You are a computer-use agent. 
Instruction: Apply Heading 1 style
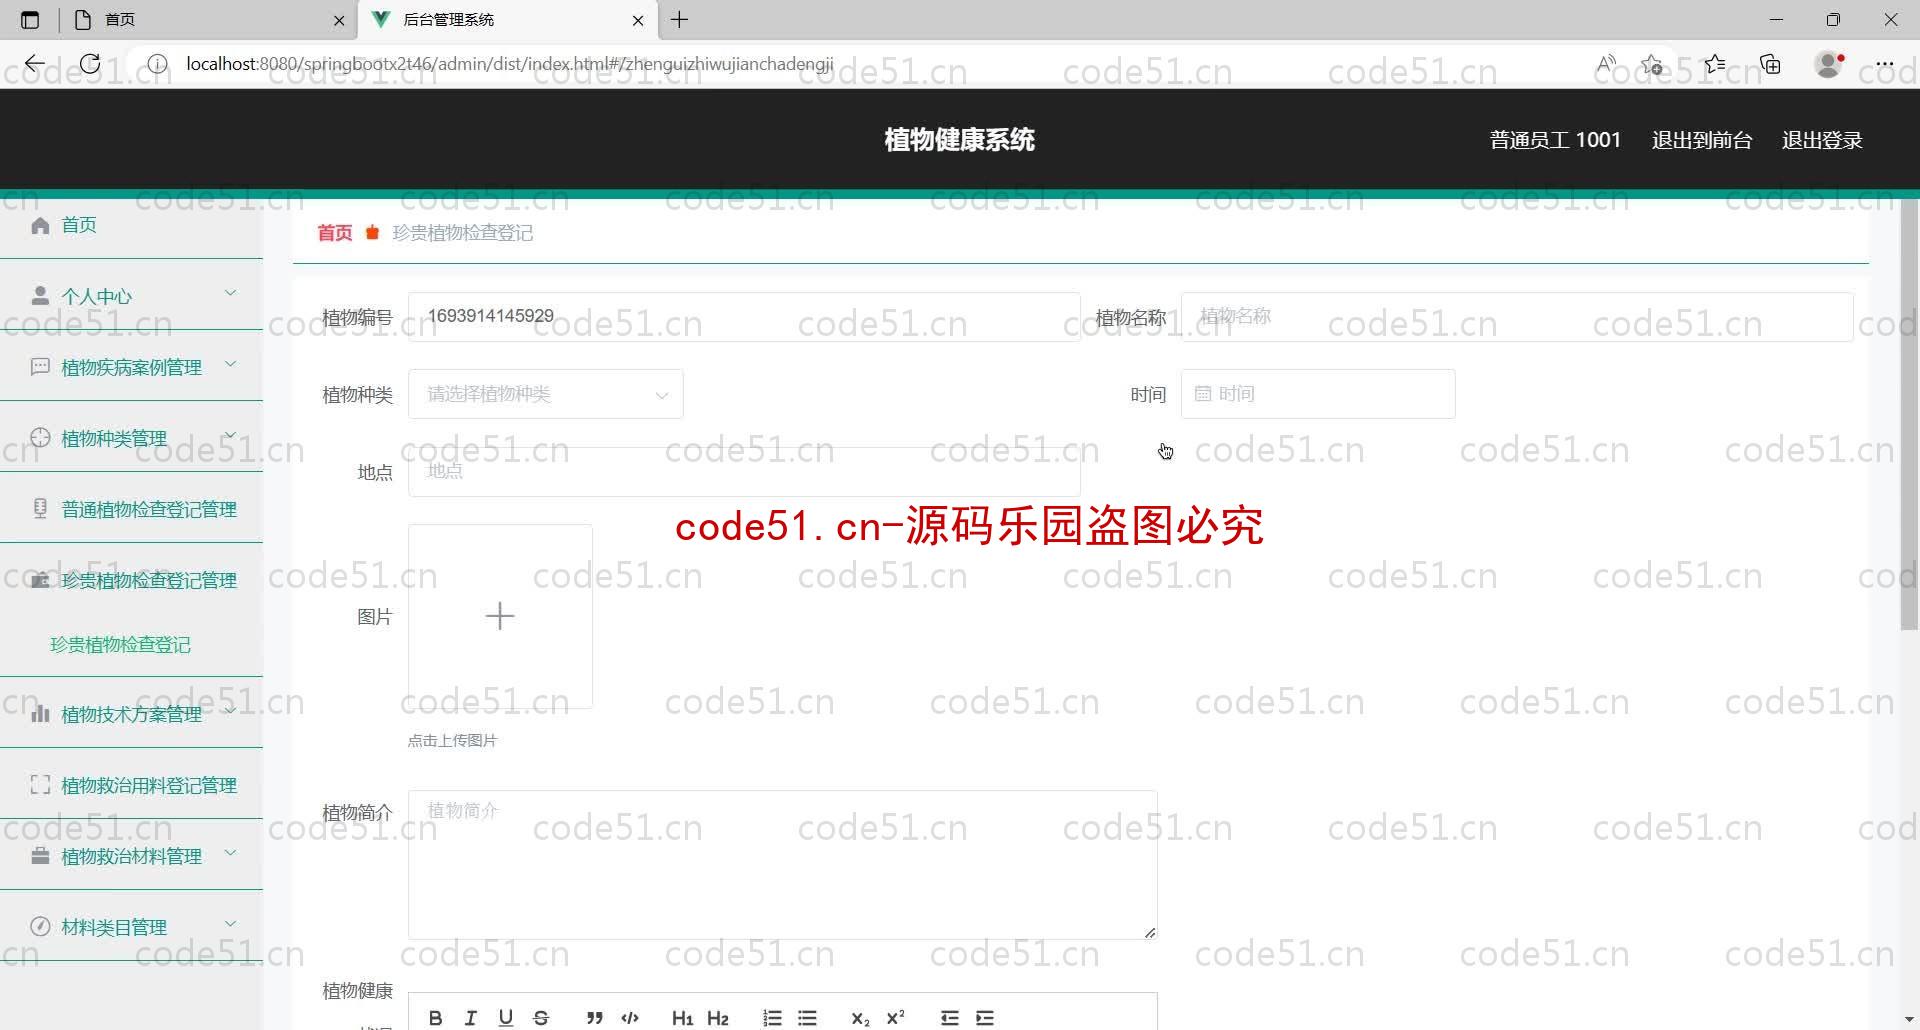click(x=683, y=1018)
